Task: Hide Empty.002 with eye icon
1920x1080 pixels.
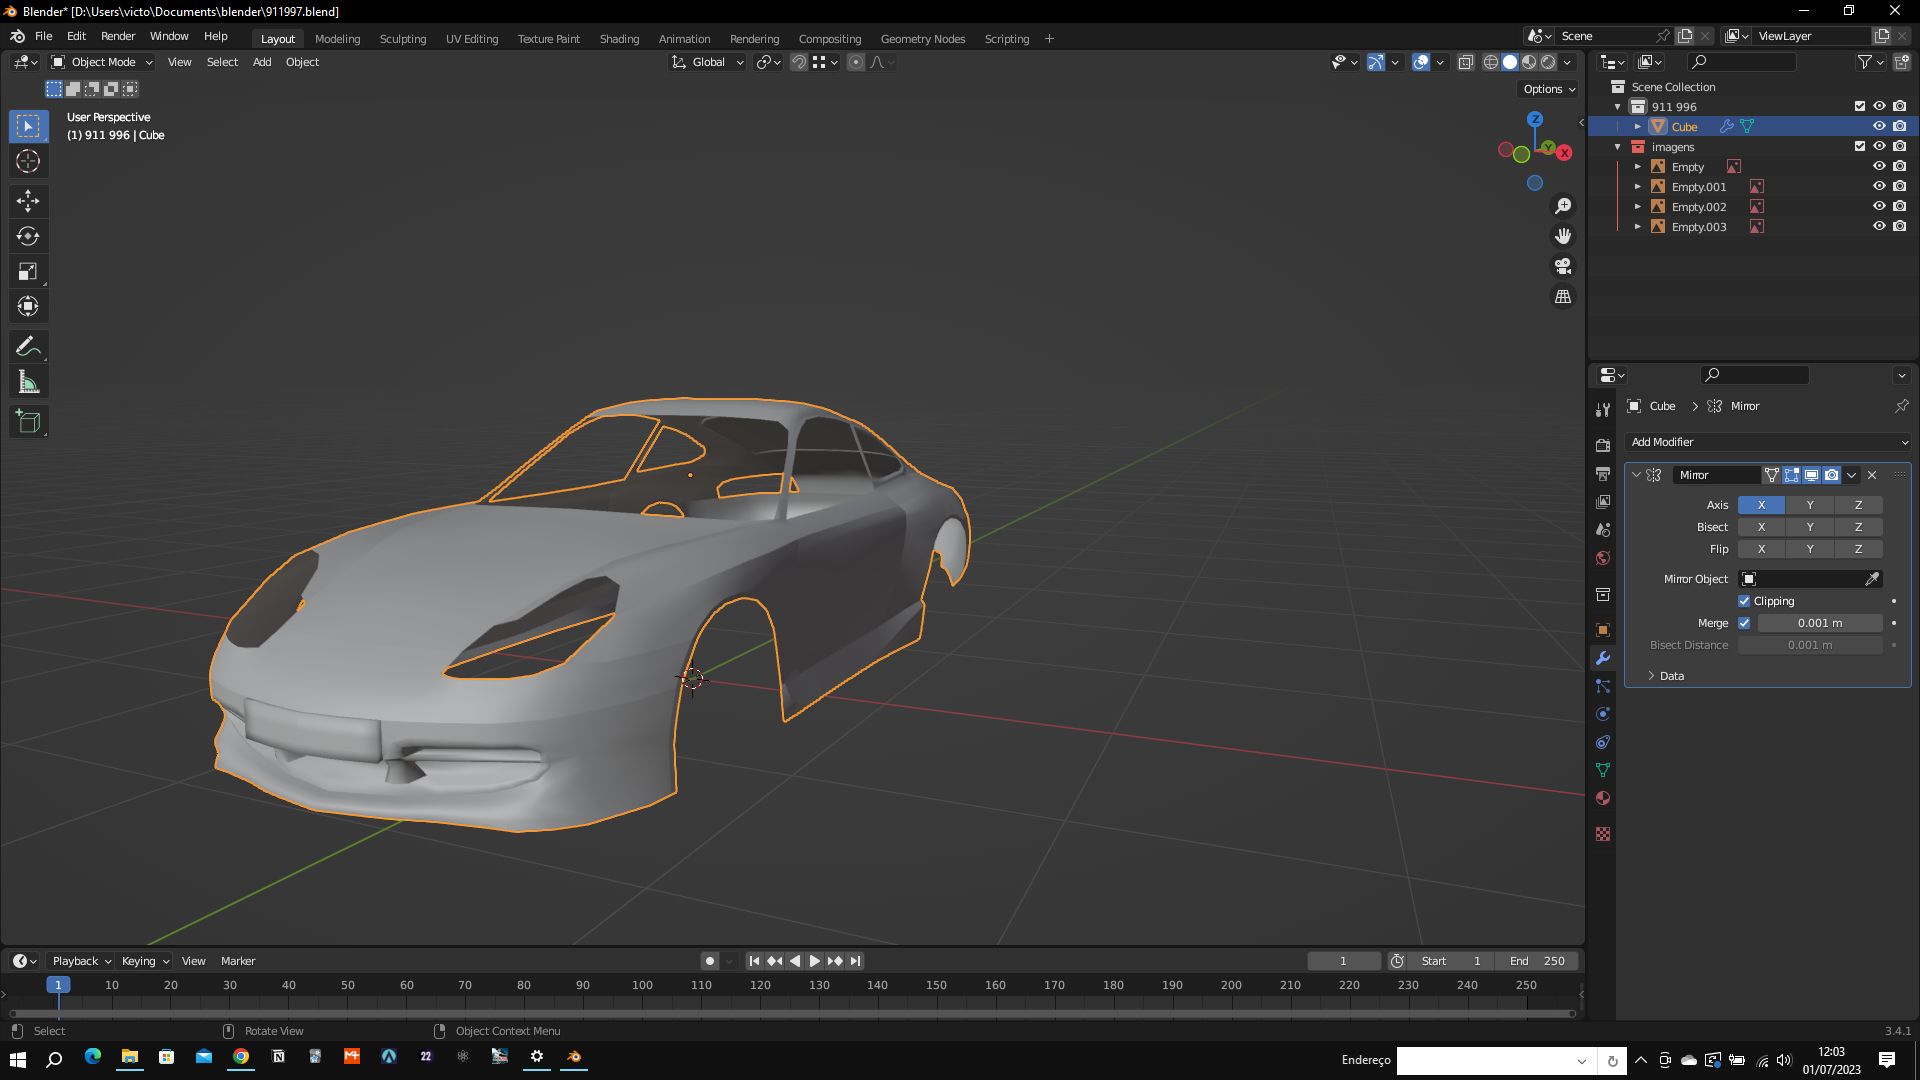Action: point(1879,207)
